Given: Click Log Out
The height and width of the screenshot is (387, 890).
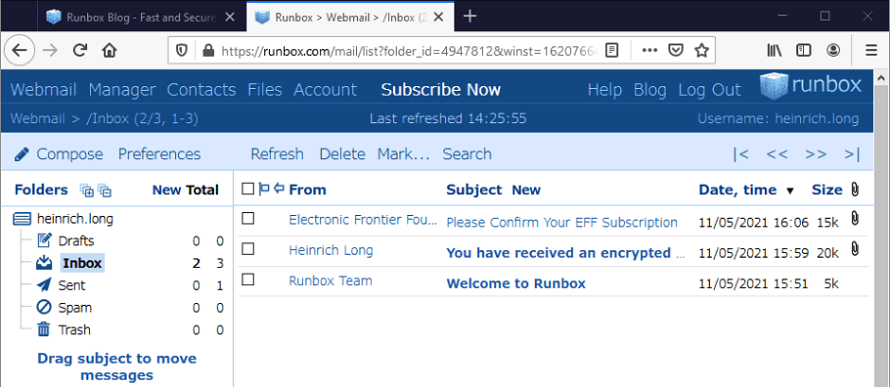Looking at the screenshot, I should coord(710,90).
